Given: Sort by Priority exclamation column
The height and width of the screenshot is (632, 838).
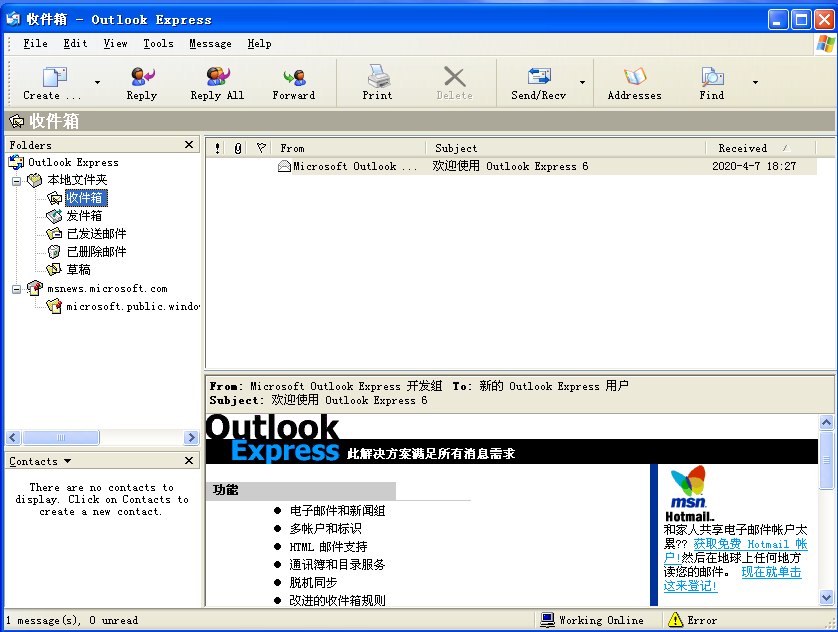Looking at the screenshot, I should 217,148.
